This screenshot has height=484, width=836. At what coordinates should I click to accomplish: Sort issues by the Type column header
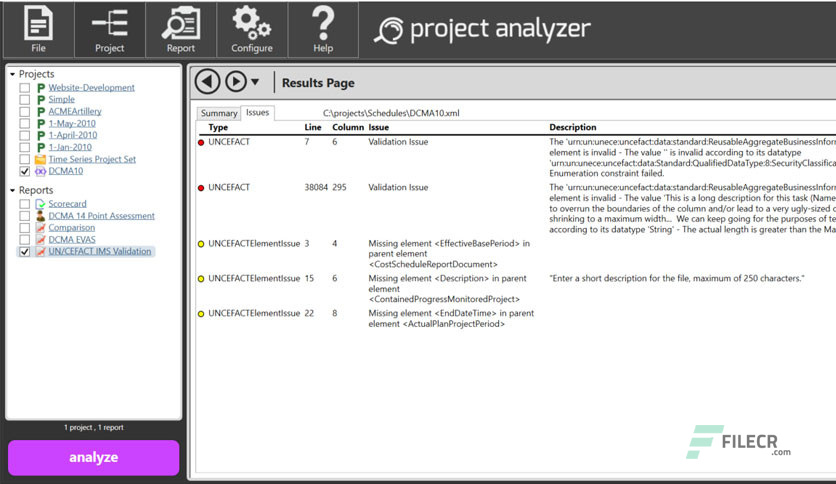tap(218, 127)
